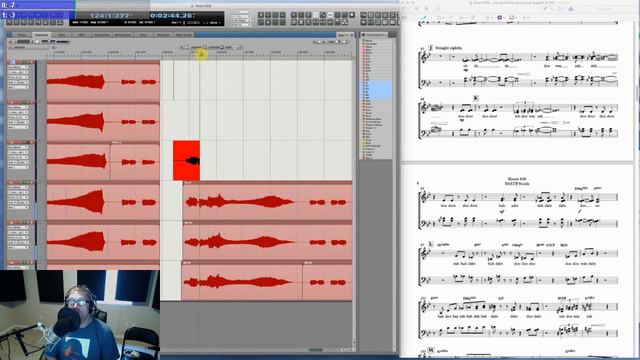This screenshot has width=640, height=360.
Task: Click the first icon in the top shortcut-icon row
Action: [x=261, y=15]
